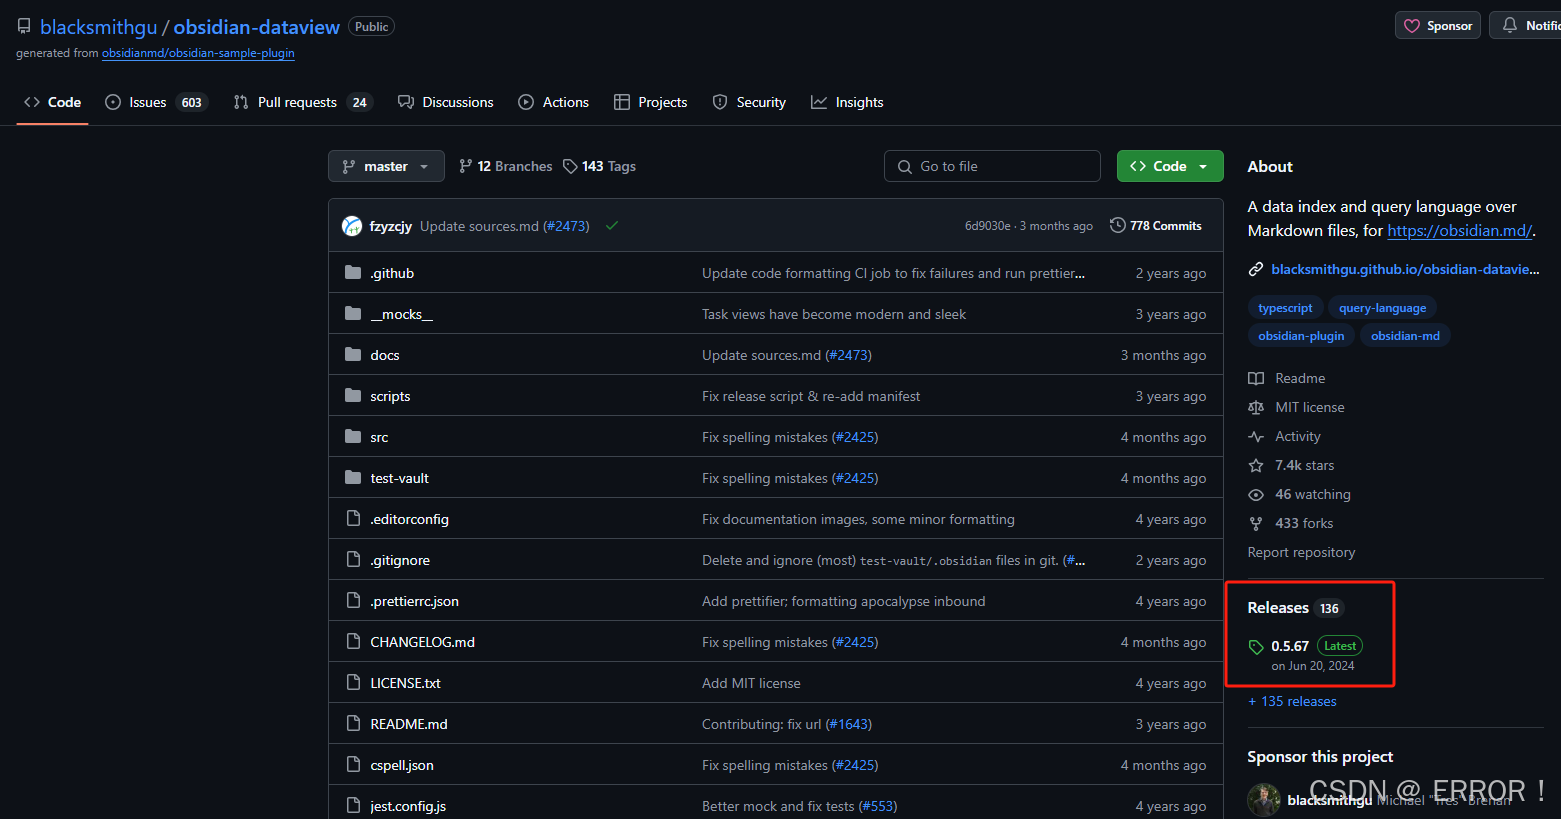Open the LICENSE.txt file

[405, 683]
